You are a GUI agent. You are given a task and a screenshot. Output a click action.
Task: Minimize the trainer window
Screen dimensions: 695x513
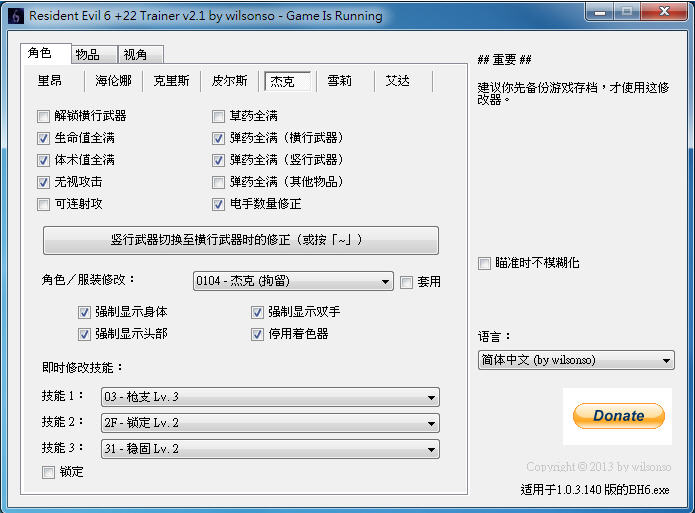click(600, 12)
